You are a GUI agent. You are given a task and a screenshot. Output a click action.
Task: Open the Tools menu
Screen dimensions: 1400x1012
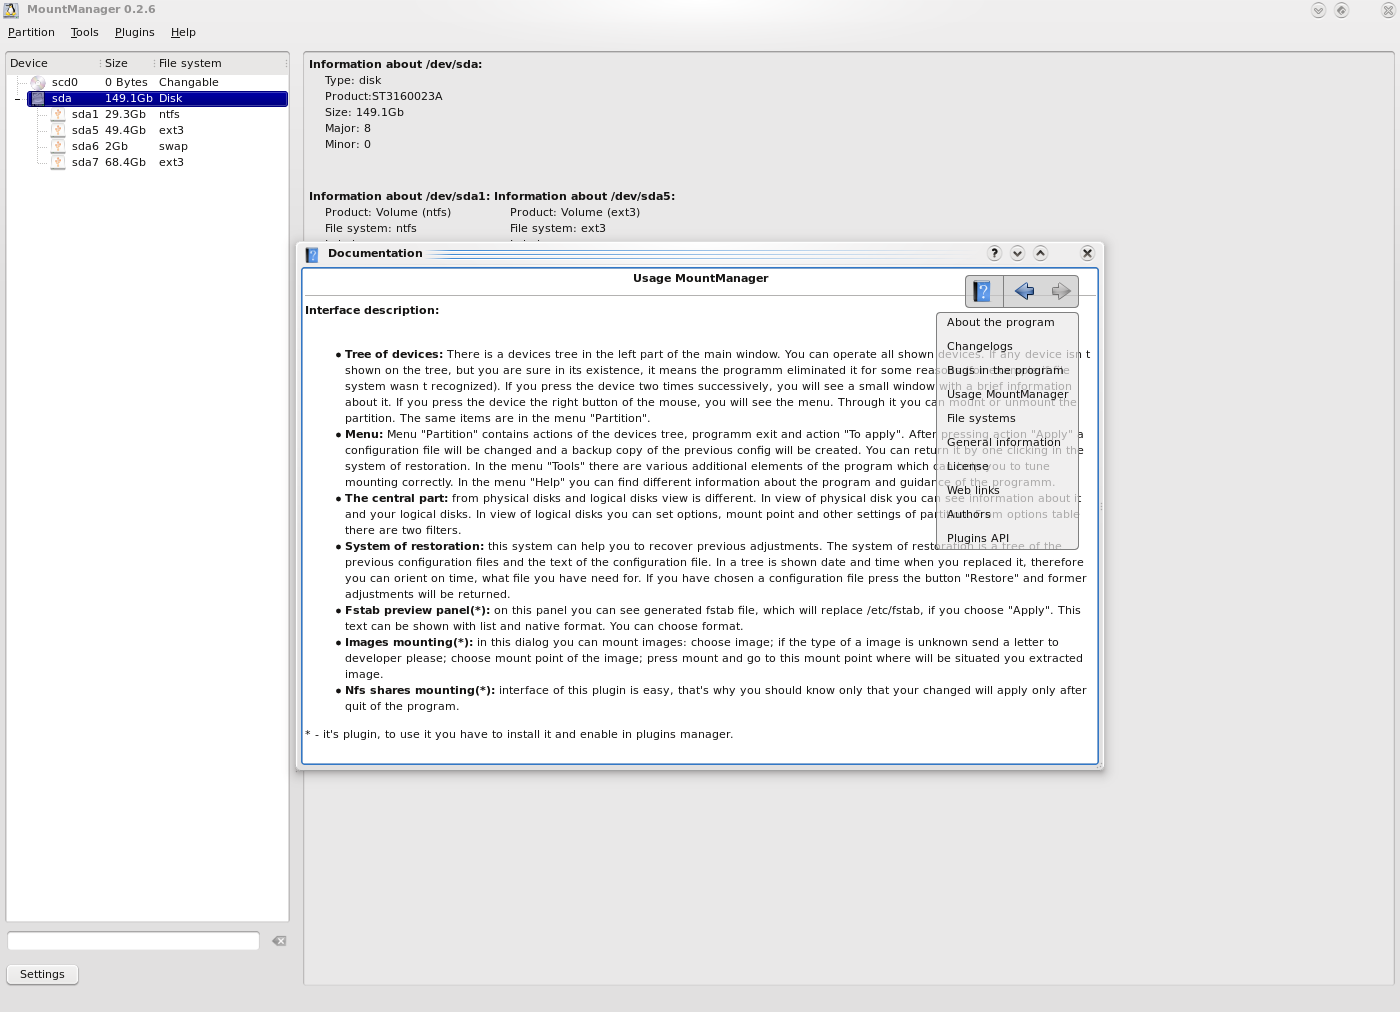point(85,32)
